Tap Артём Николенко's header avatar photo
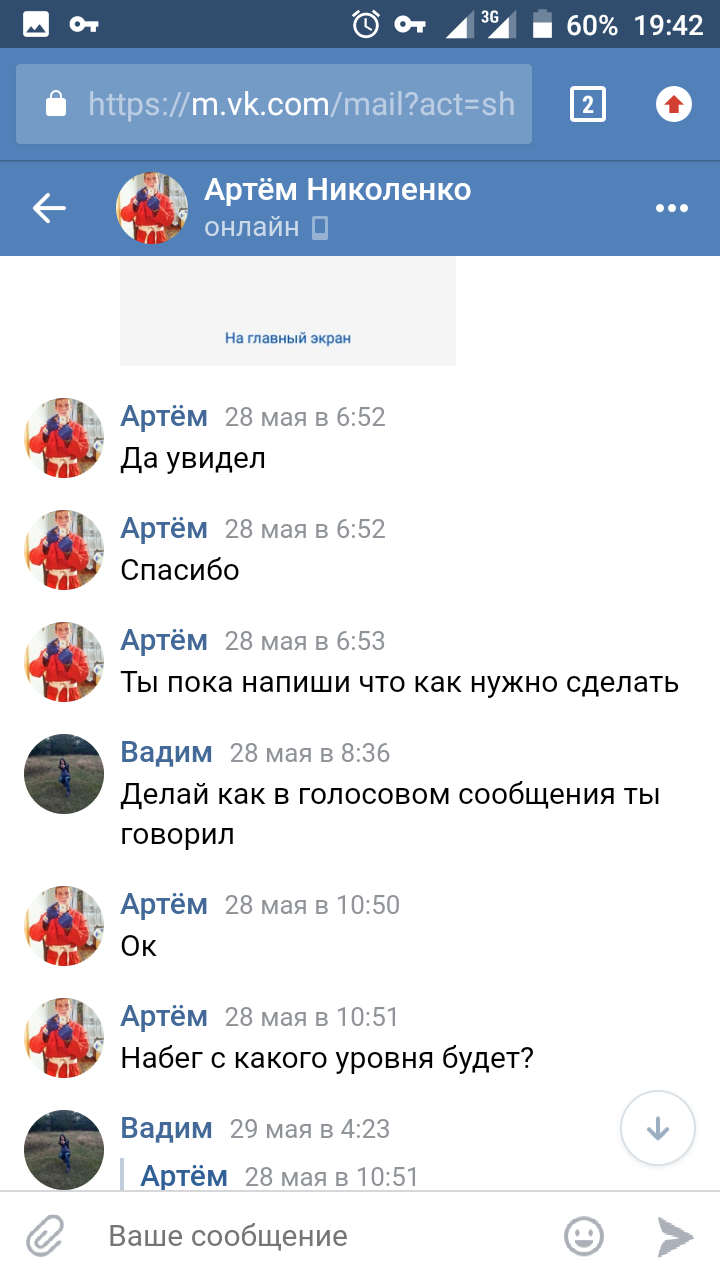This screenshot has height=1280, width=720. [153, 208]
